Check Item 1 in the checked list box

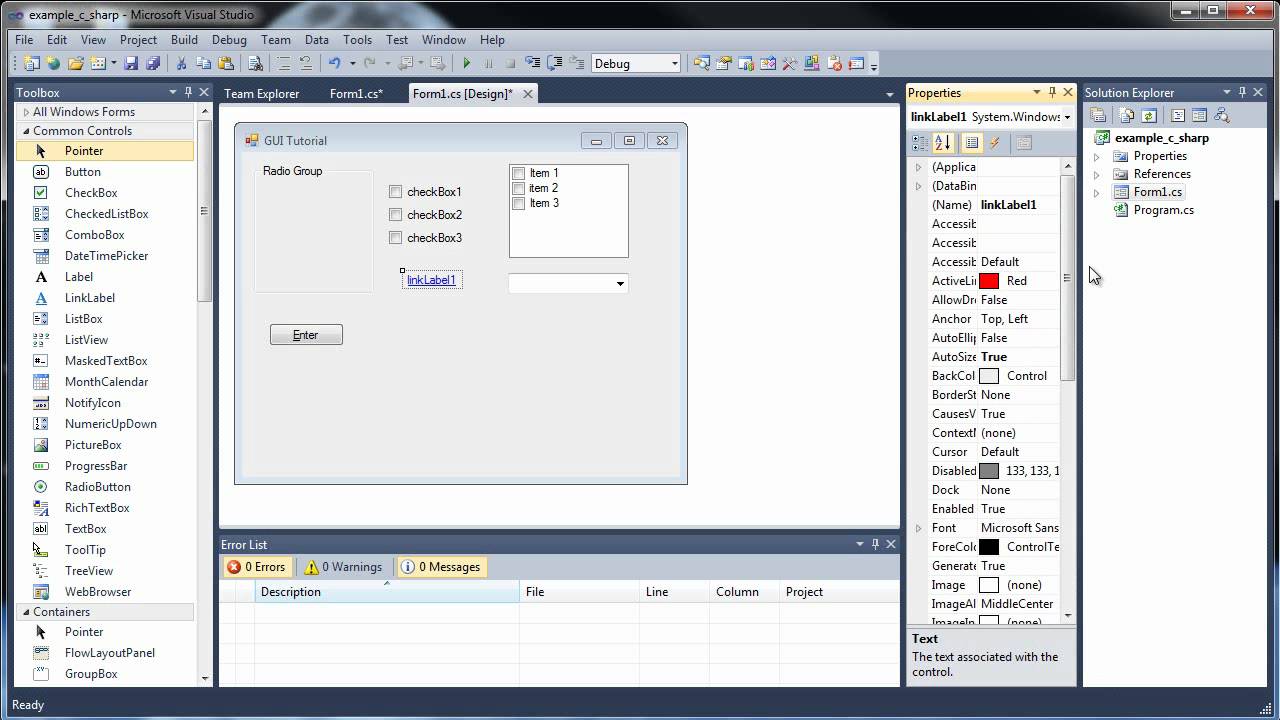click(x=518, y=173)
